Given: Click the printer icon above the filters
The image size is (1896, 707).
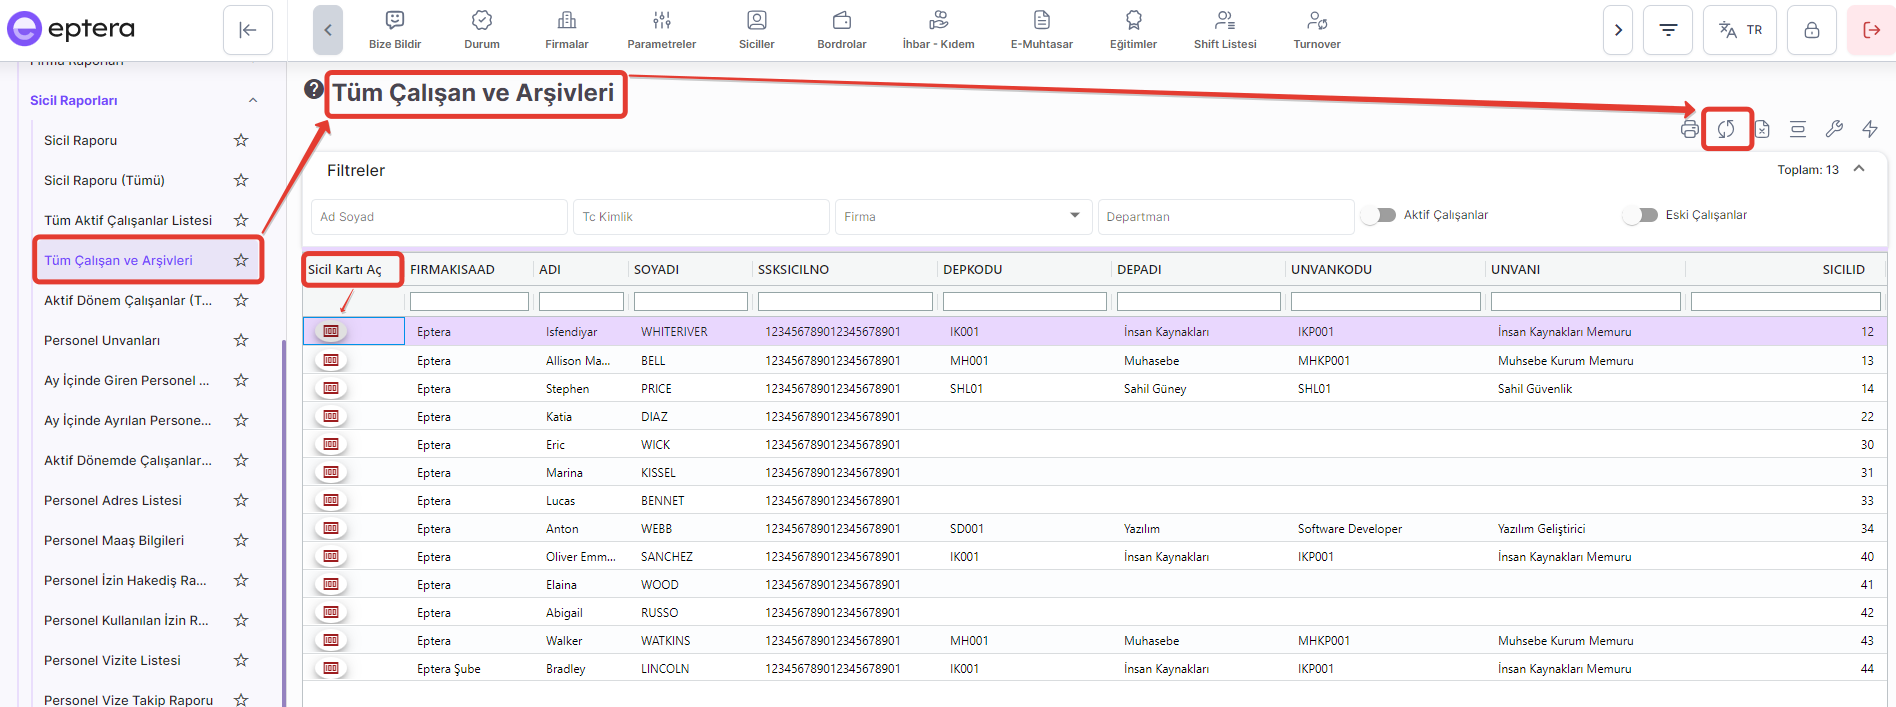Looking at the screenshot, I should [x=1690, y=129].
